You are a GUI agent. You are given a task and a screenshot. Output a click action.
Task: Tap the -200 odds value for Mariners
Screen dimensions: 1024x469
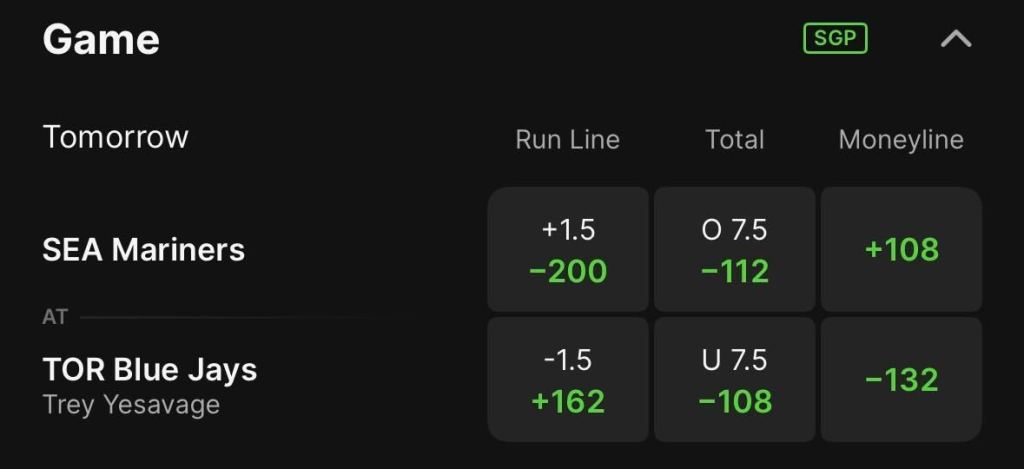568,272
